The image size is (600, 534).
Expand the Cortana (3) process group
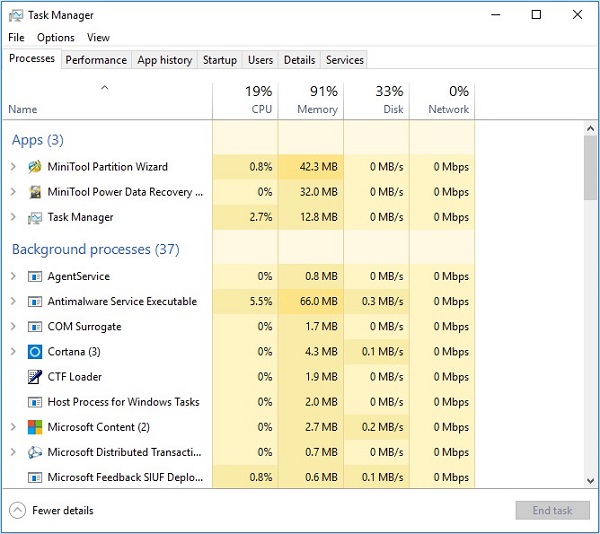pos(13,352)
